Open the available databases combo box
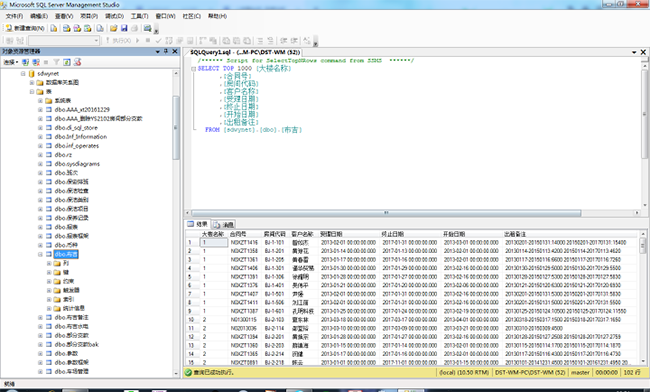The height and width of the screenshot is (392, 650). click(64, 41)
